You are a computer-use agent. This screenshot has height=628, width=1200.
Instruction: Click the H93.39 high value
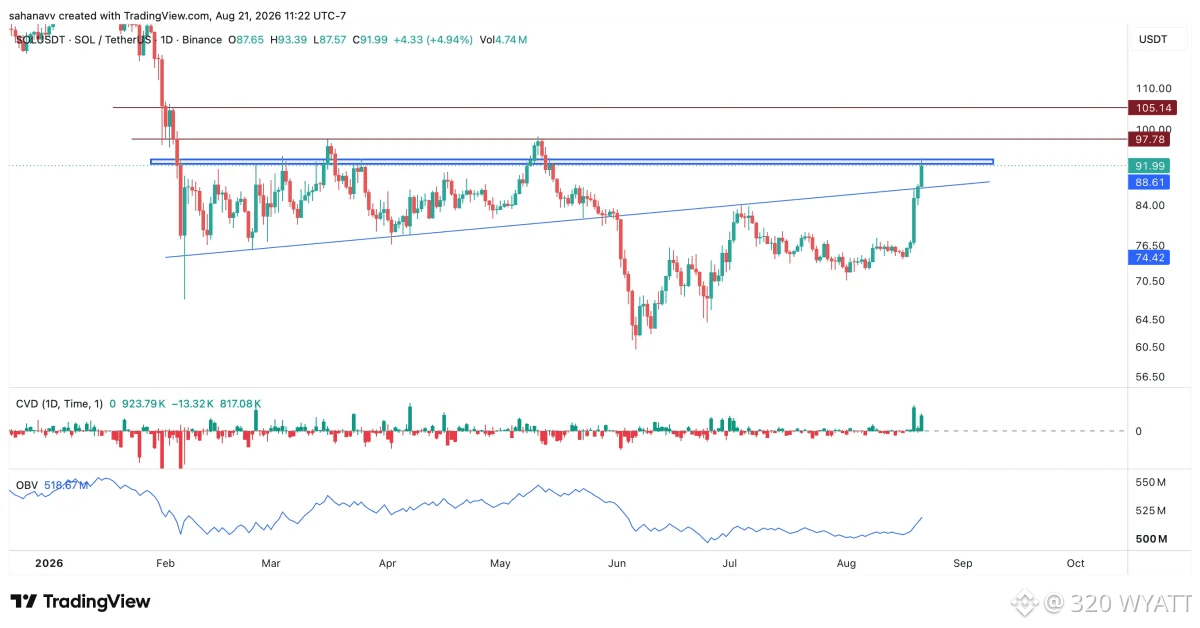(290, 39)
